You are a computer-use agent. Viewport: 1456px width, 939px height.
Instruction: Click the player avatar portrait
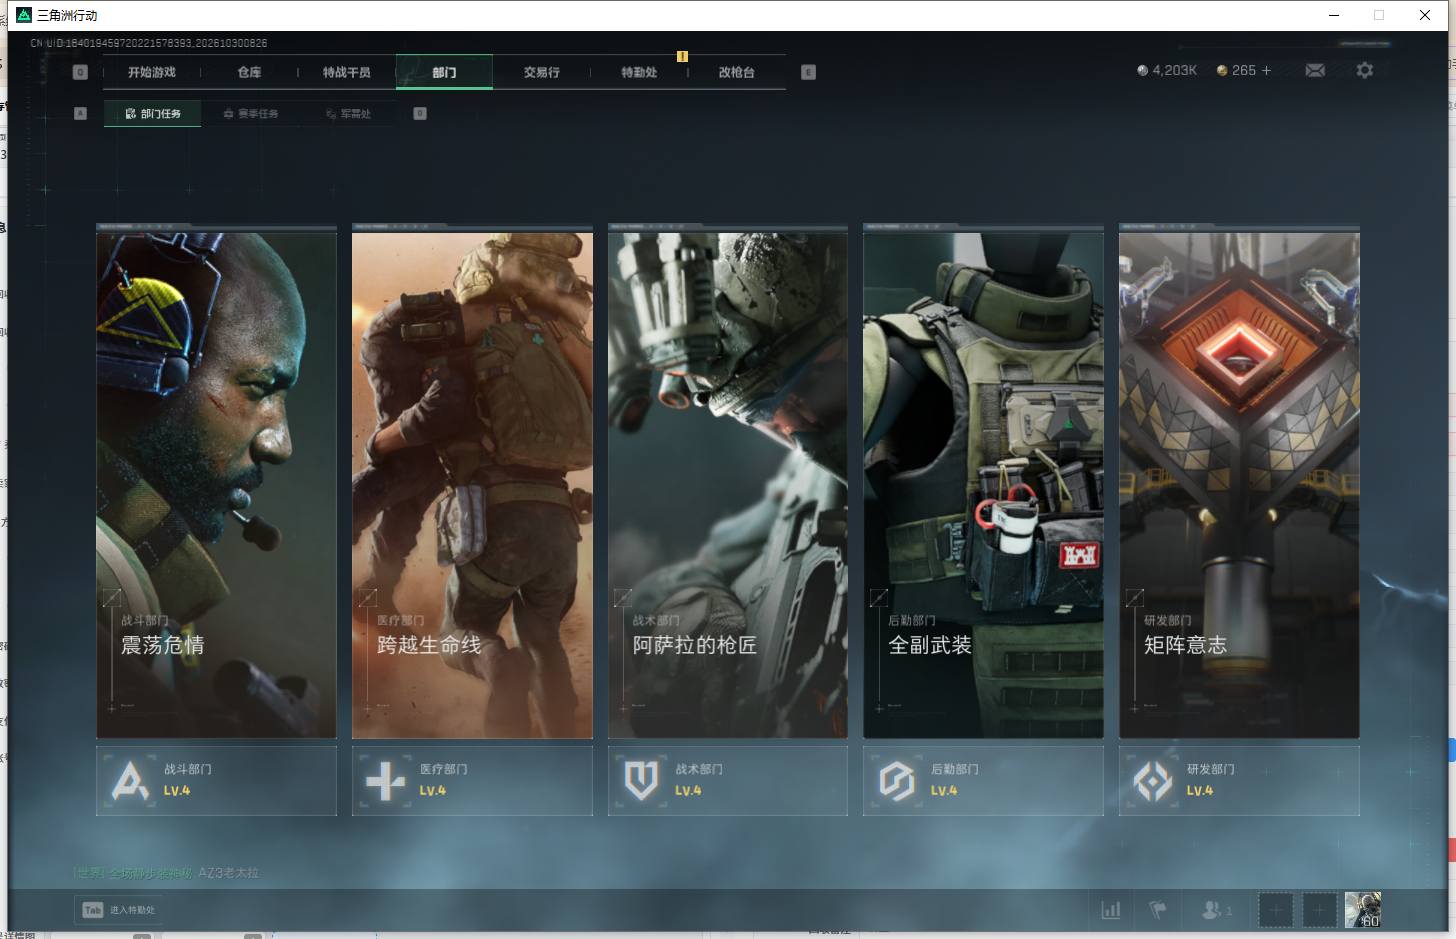[x=1363, y=910]
